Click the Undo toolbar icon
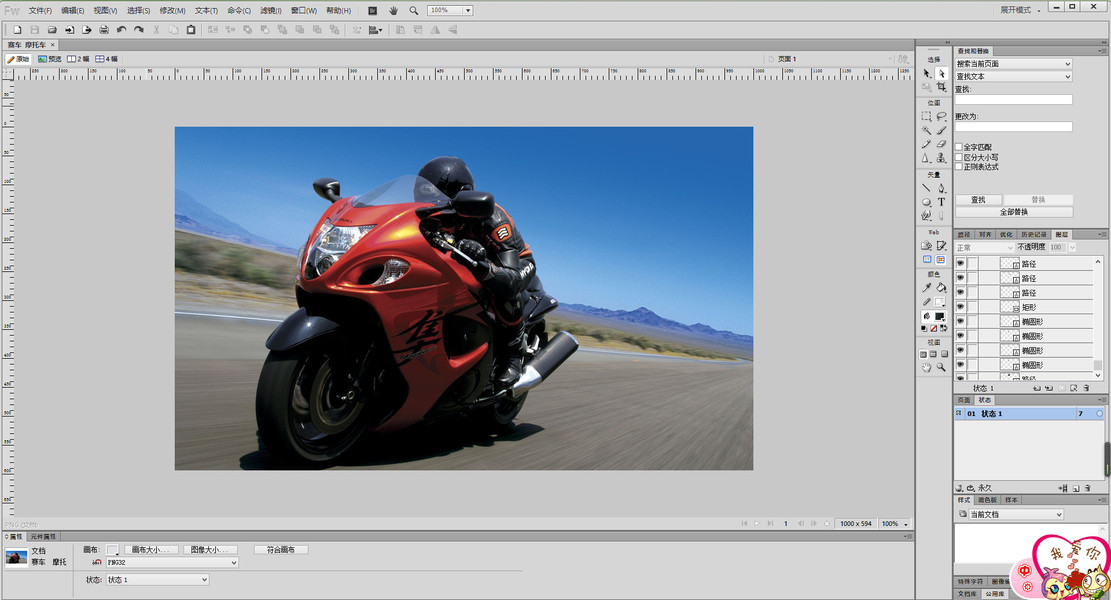This screenshot has height=600, width=1111. click(122, 30)
